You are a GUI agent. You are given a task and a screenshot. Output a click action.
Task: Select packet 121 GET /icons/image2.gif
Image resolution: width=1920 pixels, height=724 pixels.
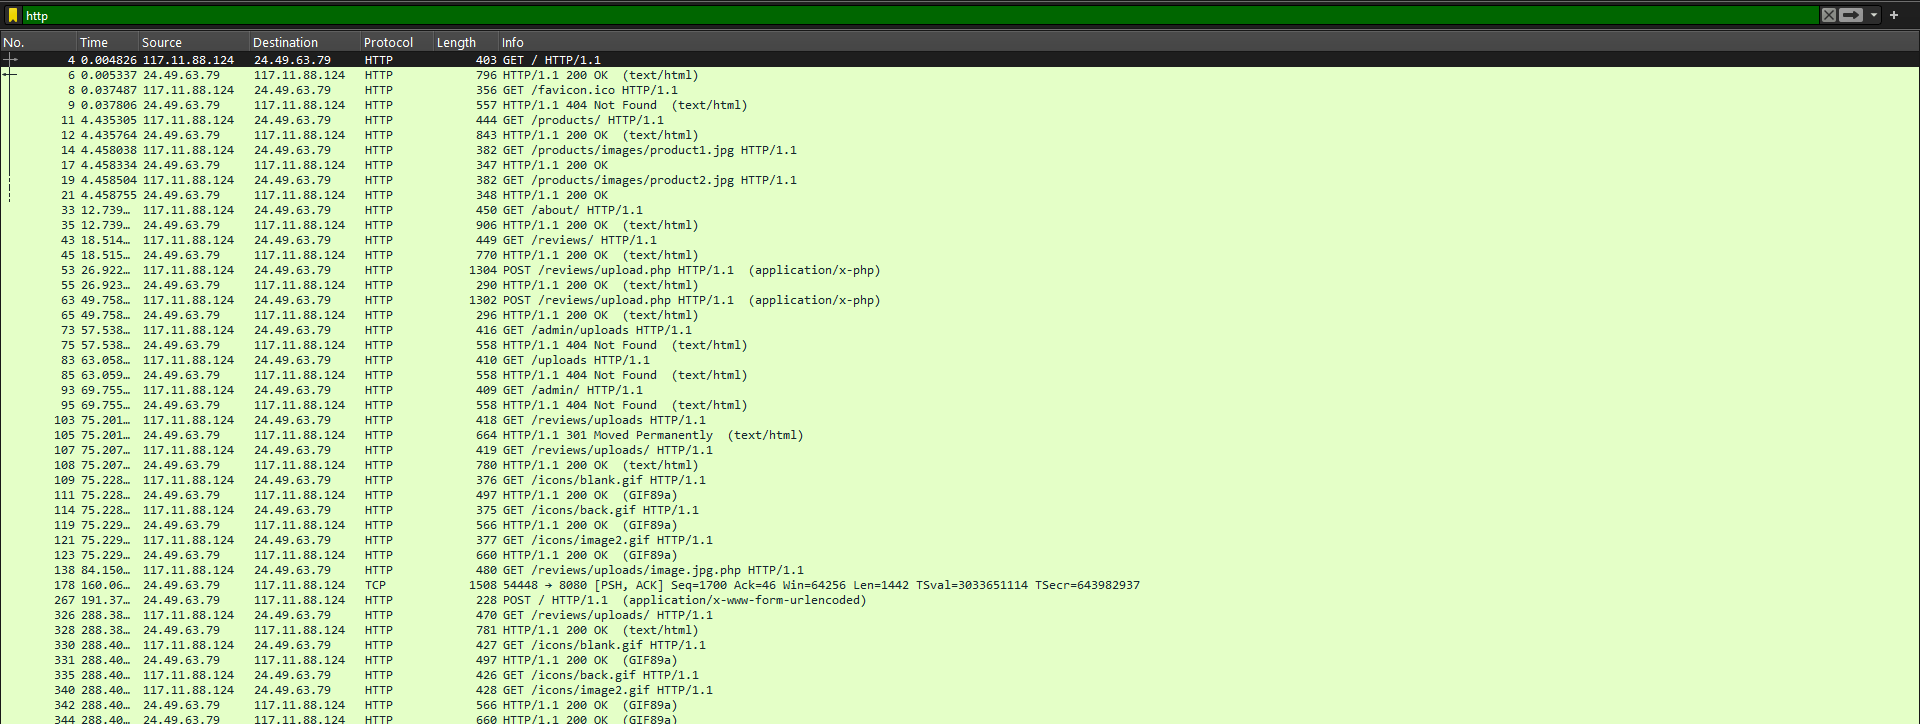(x=960, y=540)
